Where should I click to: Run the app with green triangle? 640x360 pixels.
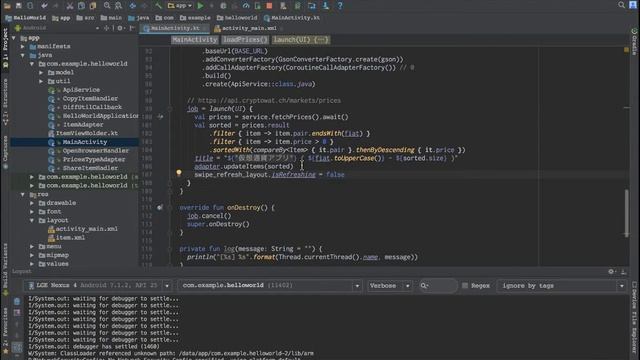click(x=200, y=6)
